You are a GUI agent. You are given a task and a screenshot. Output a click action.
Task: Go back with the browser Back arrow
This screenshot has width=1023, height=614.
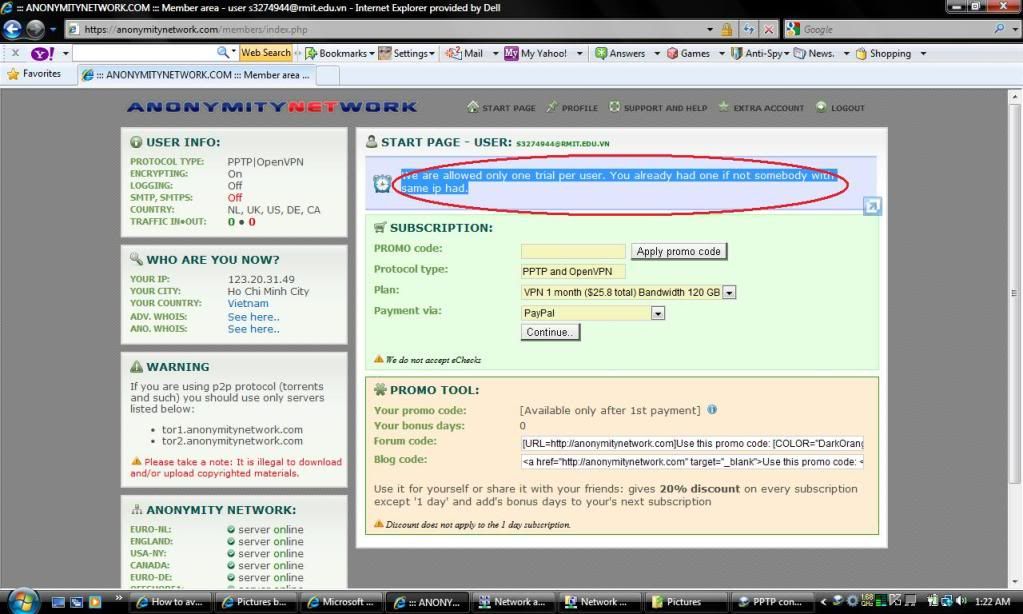tap(12, 29)
